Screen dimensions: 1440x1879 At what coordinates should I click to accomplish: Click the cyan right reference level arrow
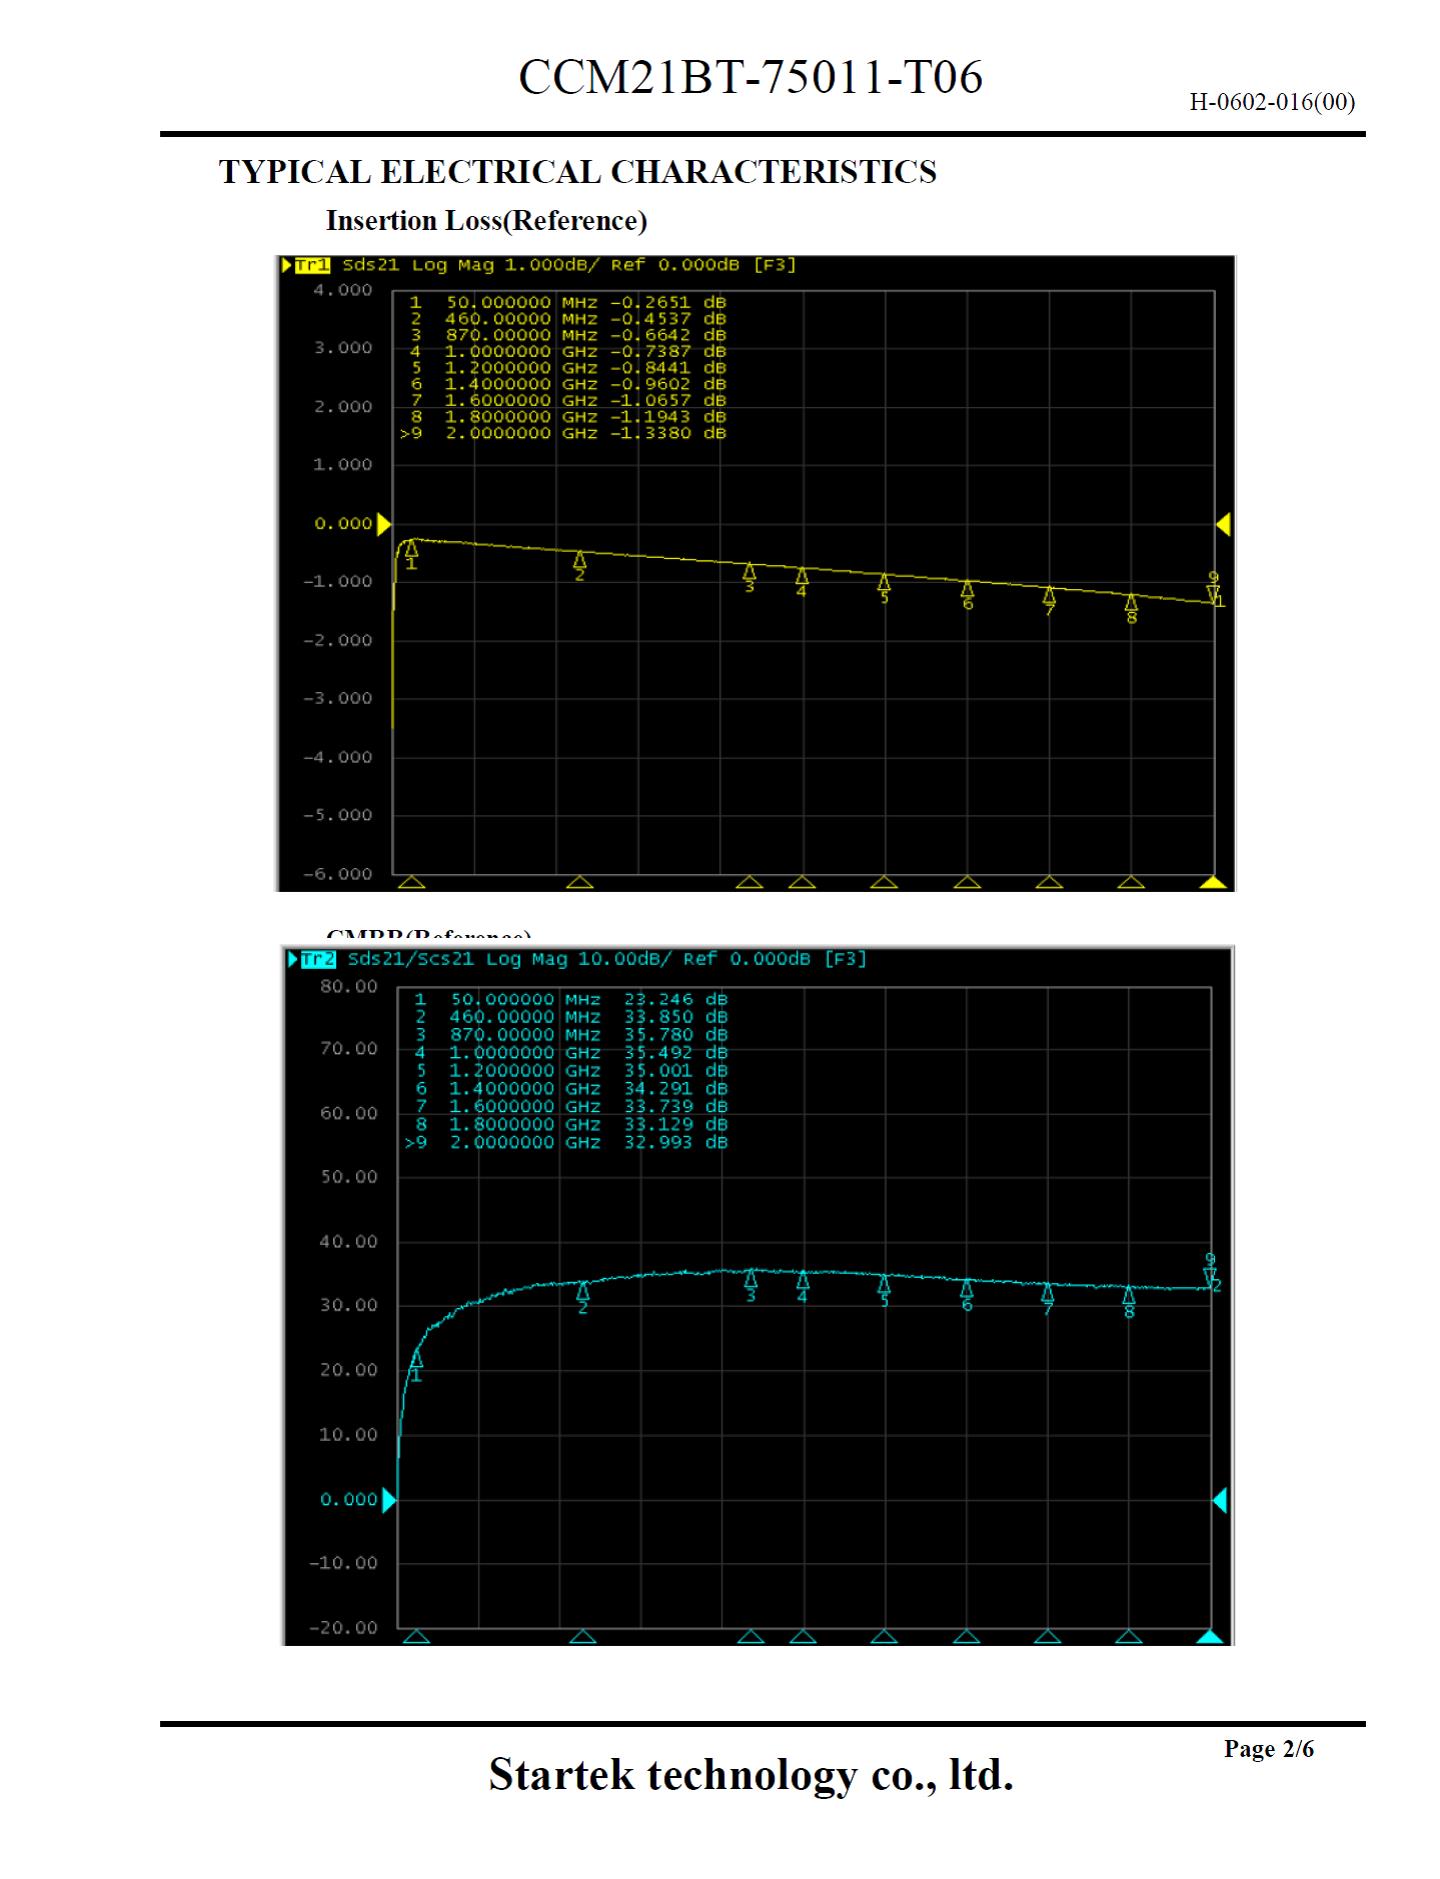click(1219, 1499)
